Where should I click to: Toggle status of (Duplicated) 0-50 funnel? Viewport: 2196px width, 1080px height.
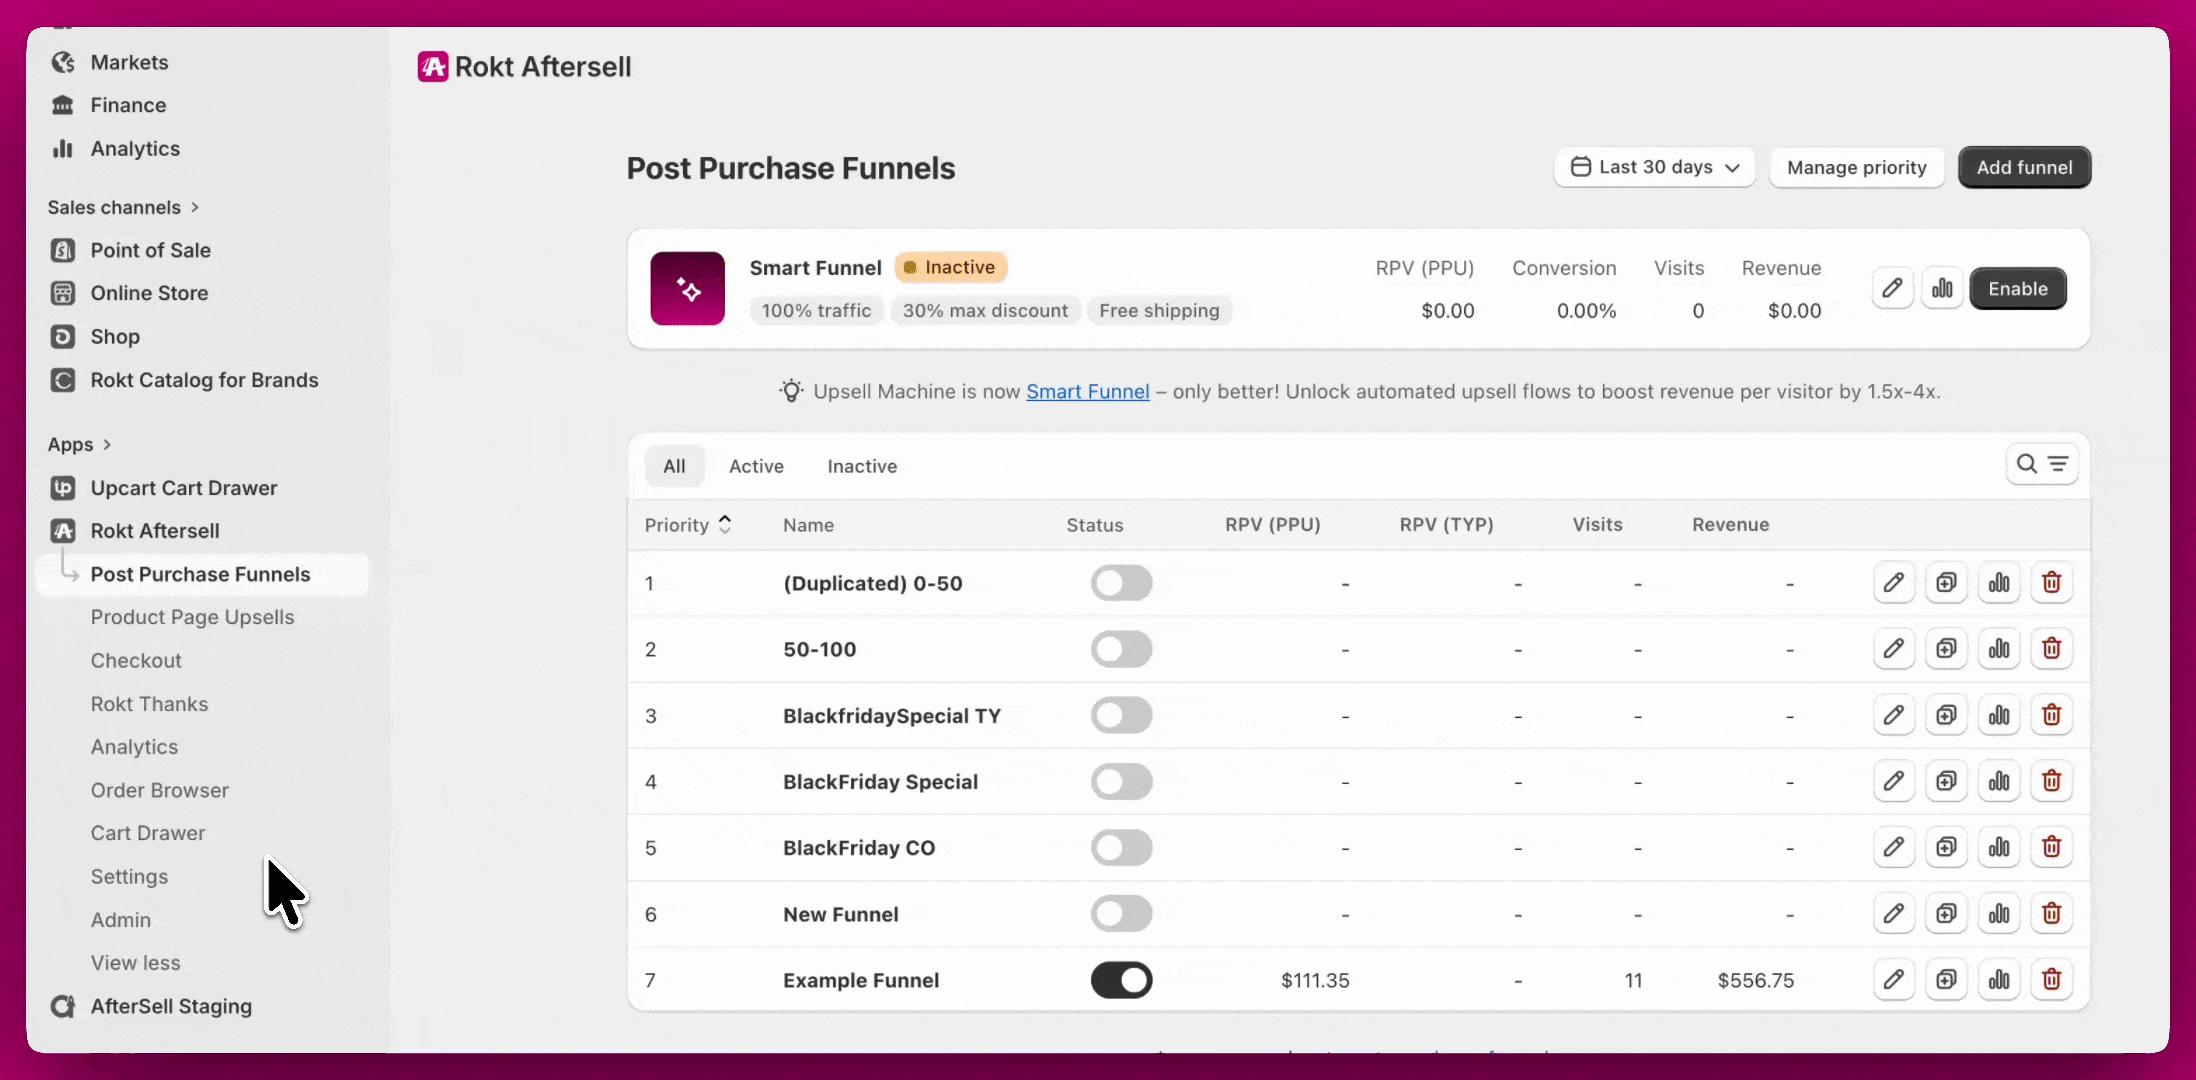pyautogui.click(x=1121, y=583)
